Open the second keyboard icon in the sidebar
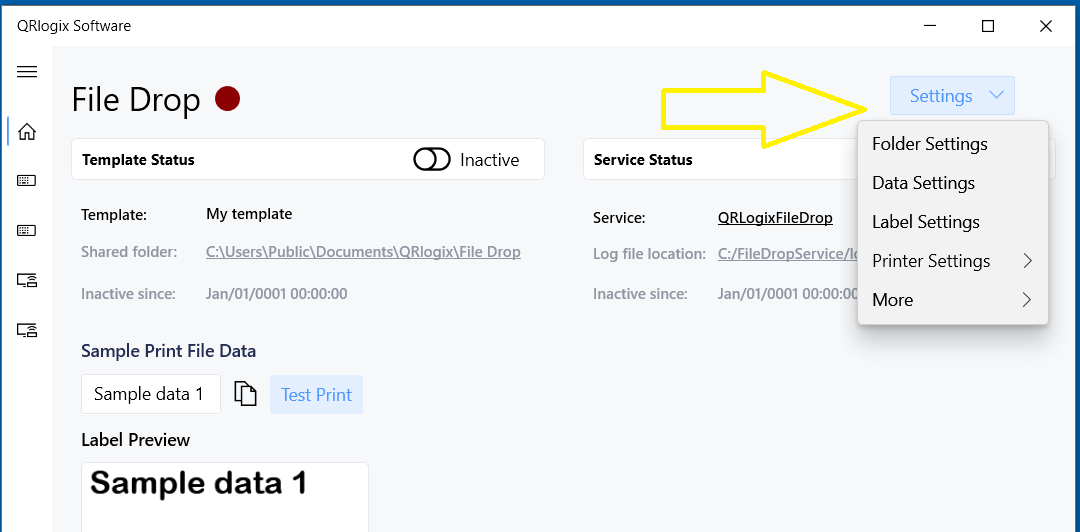Image resolution: width=1080 pixels, height=532 pixels. pos(27,230)
